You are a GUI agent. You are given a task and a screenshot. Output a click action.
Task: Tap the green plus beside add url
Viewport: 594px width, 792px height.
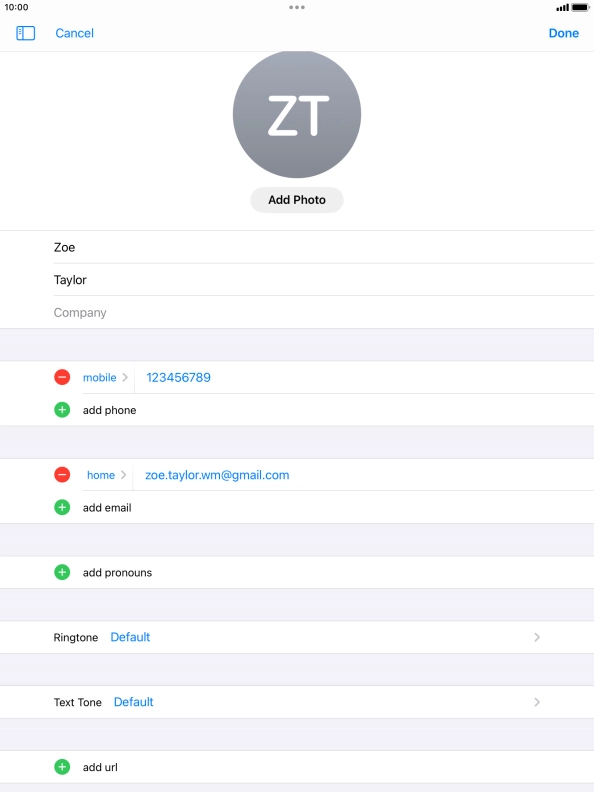(62, 767)
